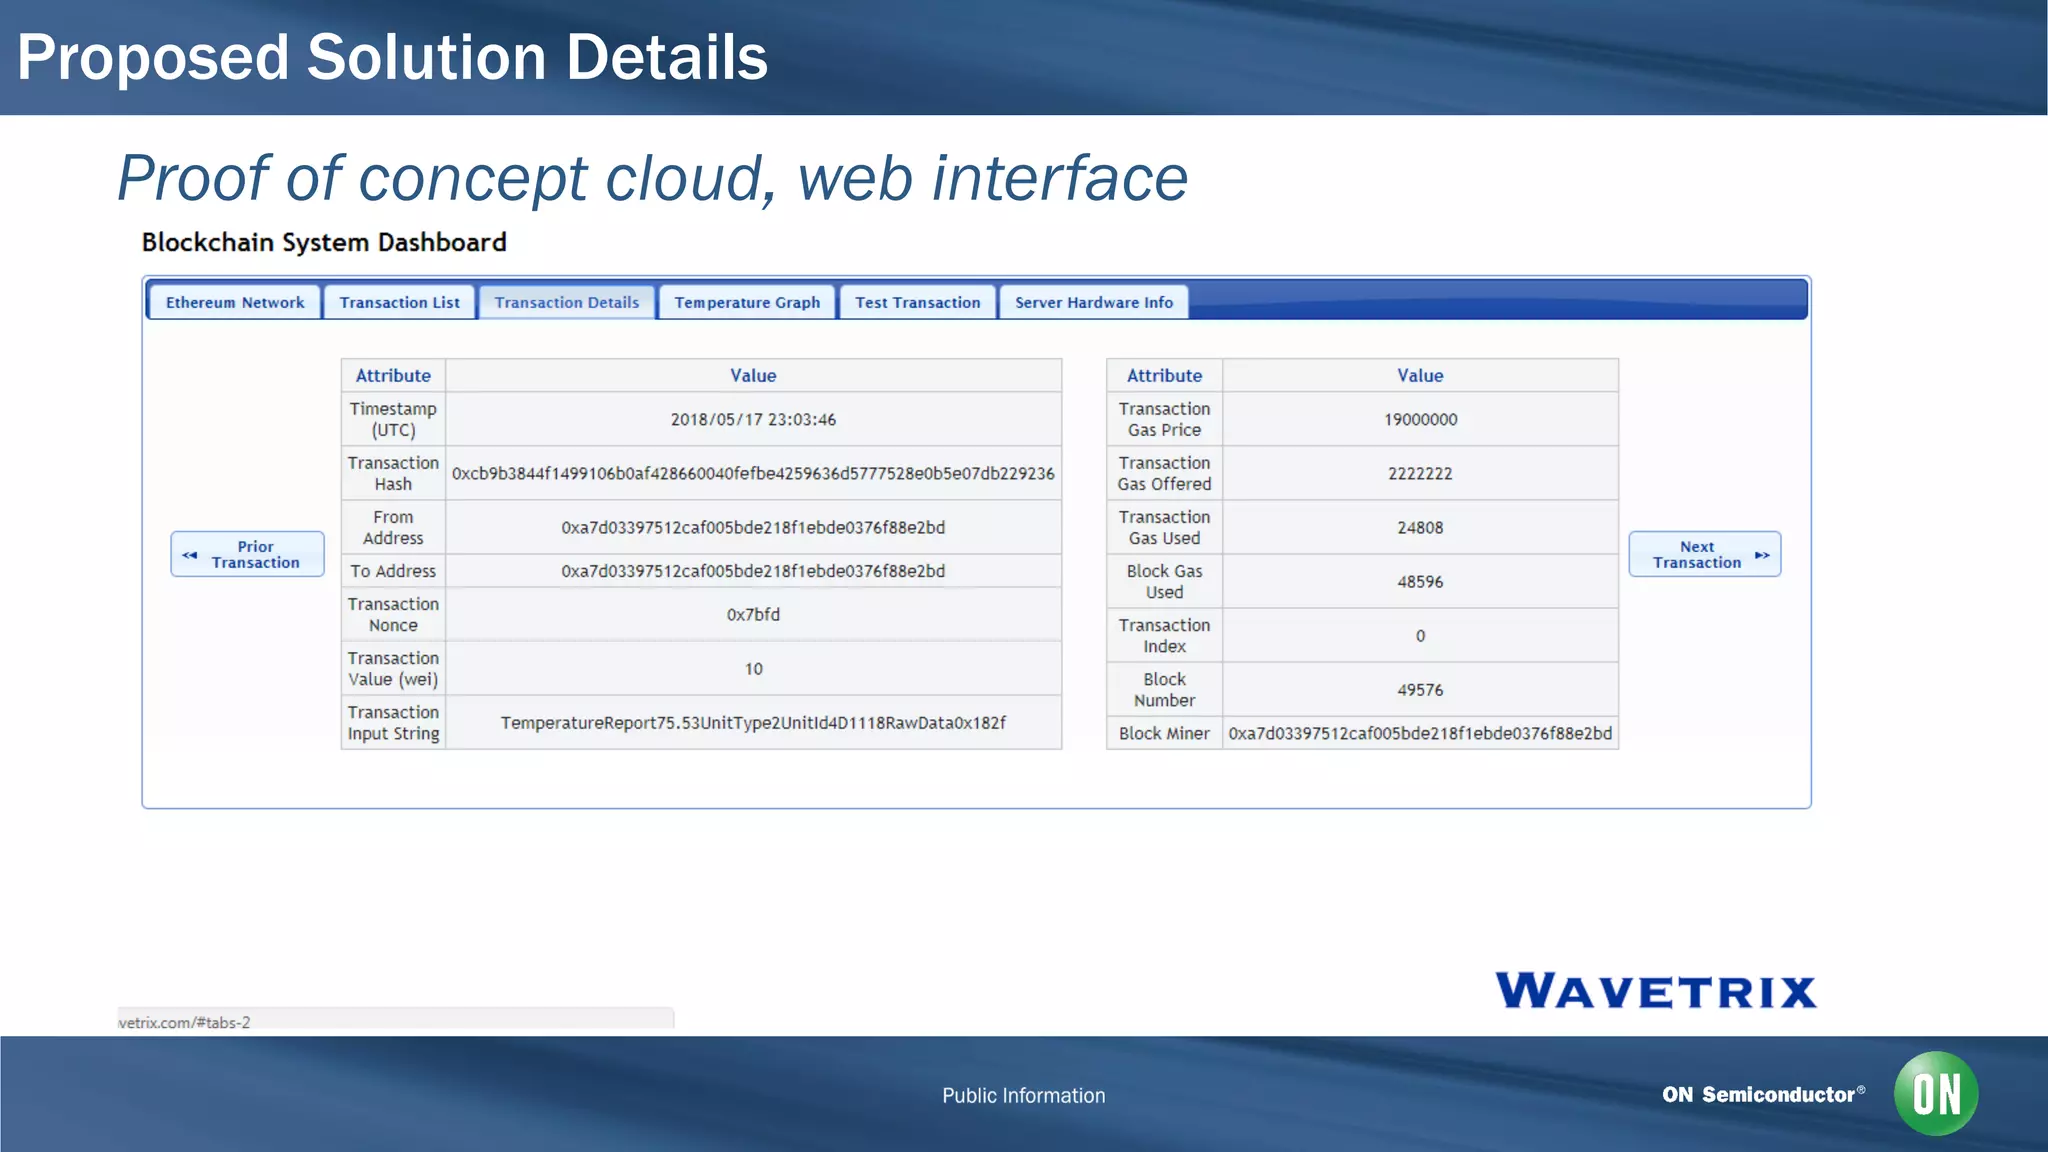Screen dimensions: 2048x1152
Task: Click the Transaction Index attribute label
Action: click(1164, 635)
